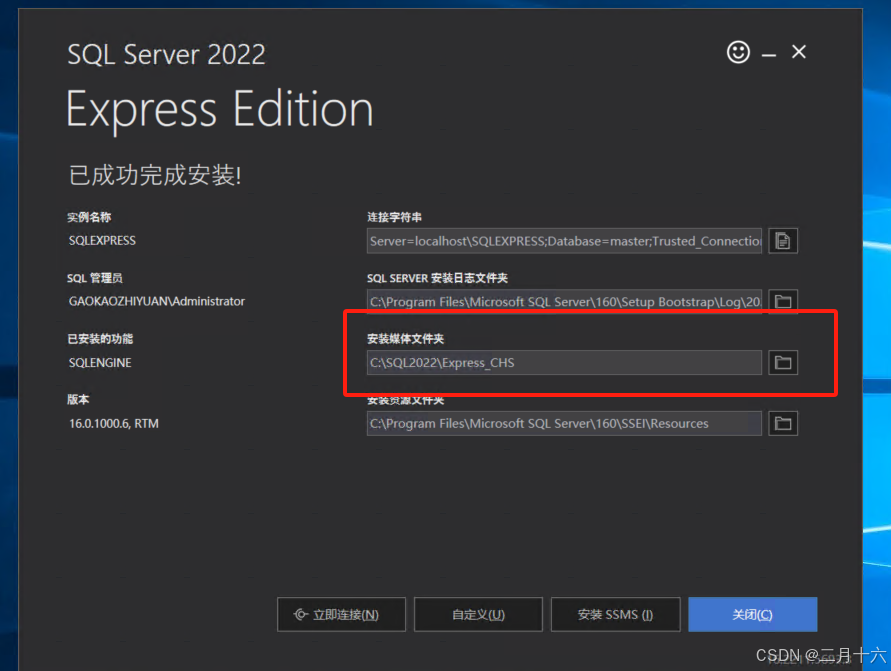Open the installation media folder icon
The width and height of the screenshot is (891, 671).
click(783, 362)
